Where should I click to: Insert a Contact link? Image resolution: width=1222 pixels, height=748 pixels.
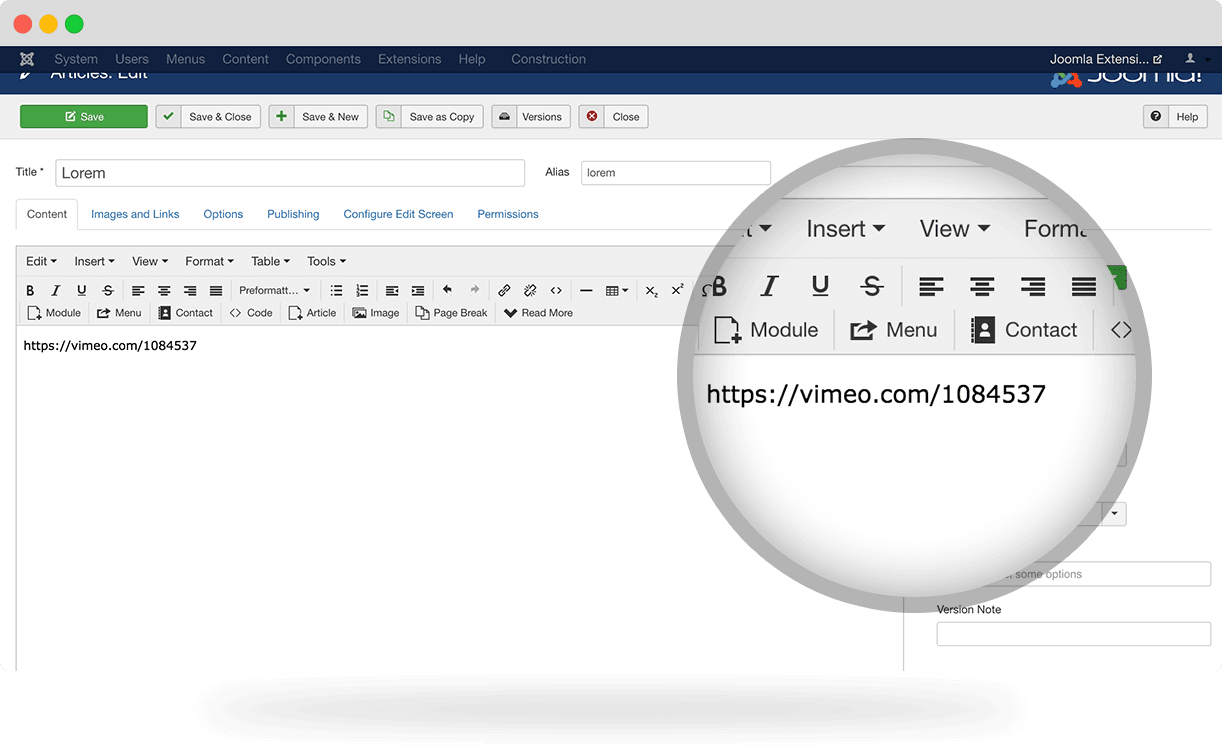point(185,313)
